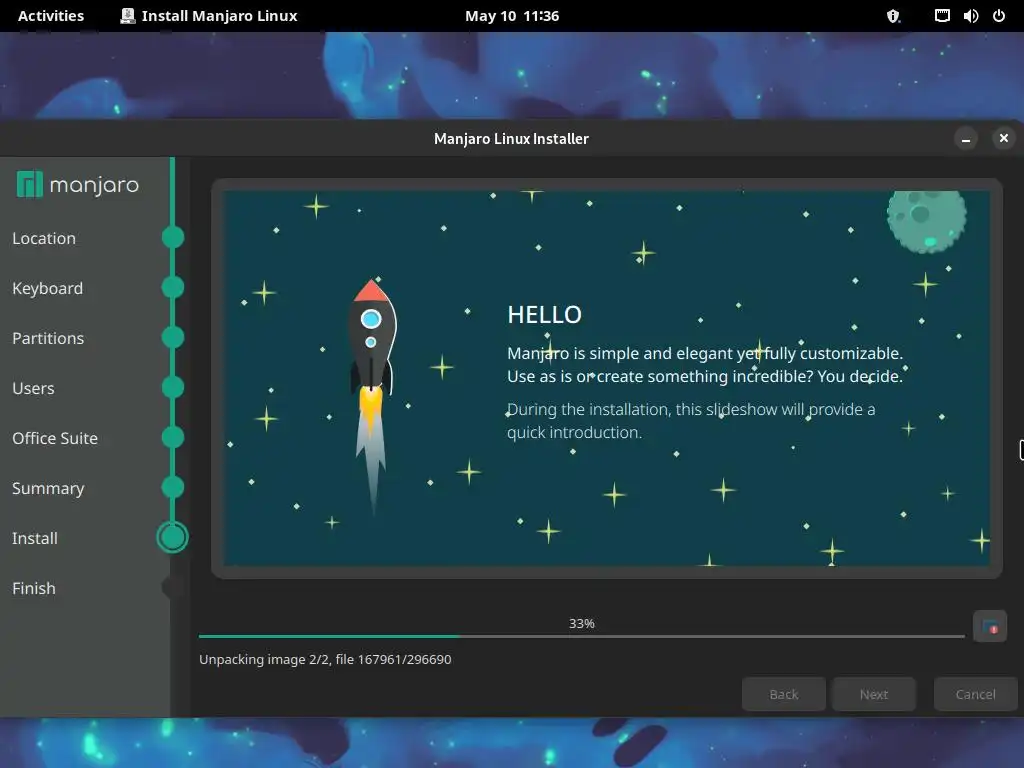Toggle the installation log view icon
Screen dimensions: 1024x768
[989, 627]
